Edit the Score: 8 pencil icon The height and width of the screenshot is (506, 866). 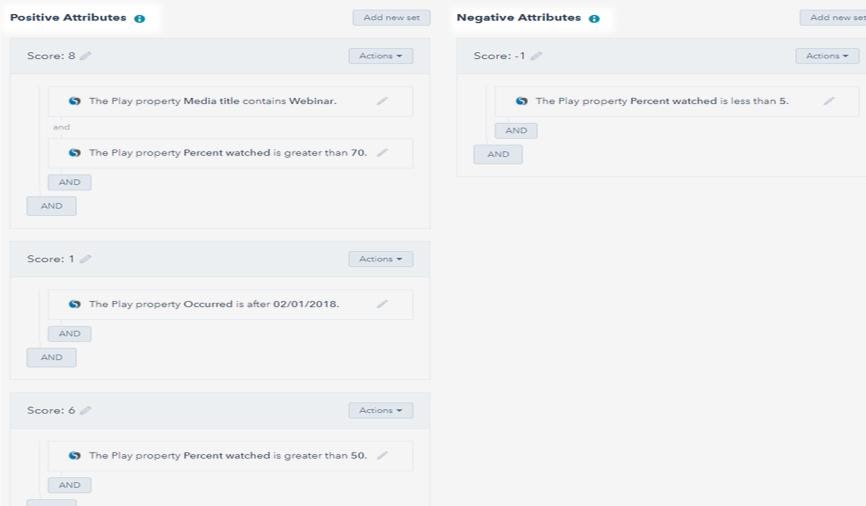point(86,56)
